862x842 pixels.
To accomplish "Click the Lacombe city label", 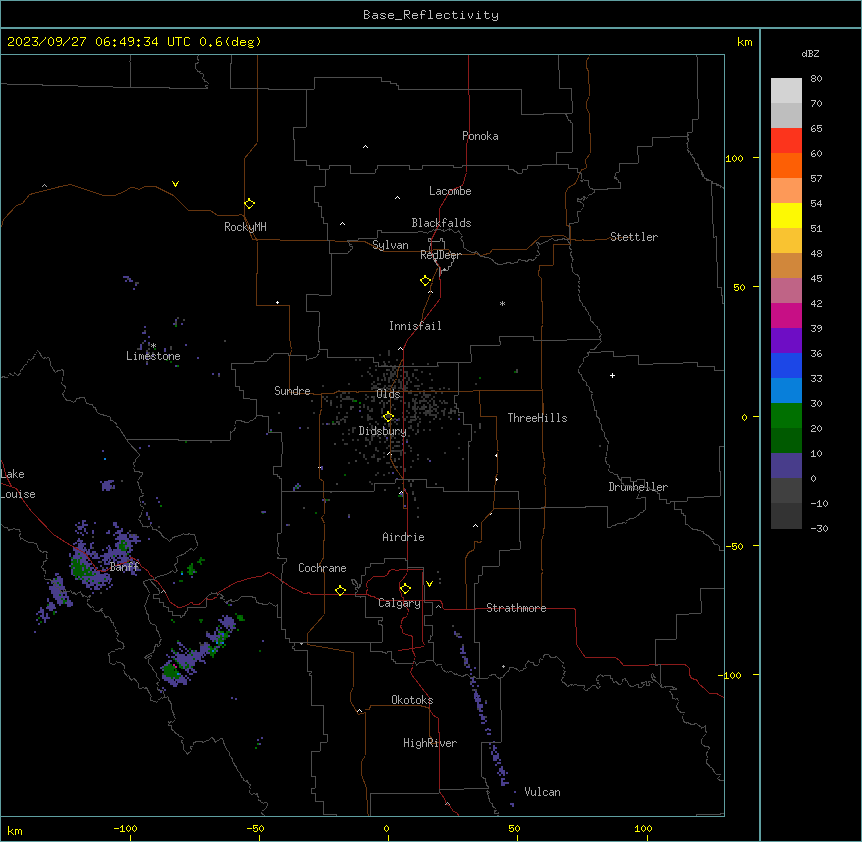I will (450, 191).
